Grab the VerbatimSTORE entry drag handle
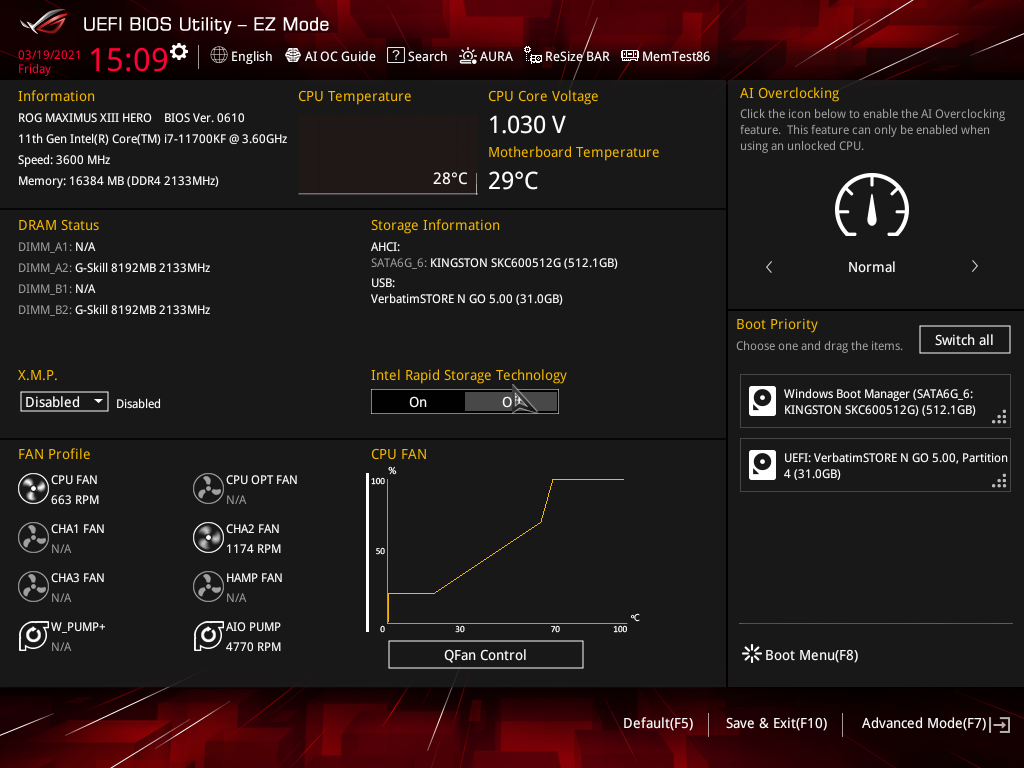Screen dimensions: 1024x768 999,481
